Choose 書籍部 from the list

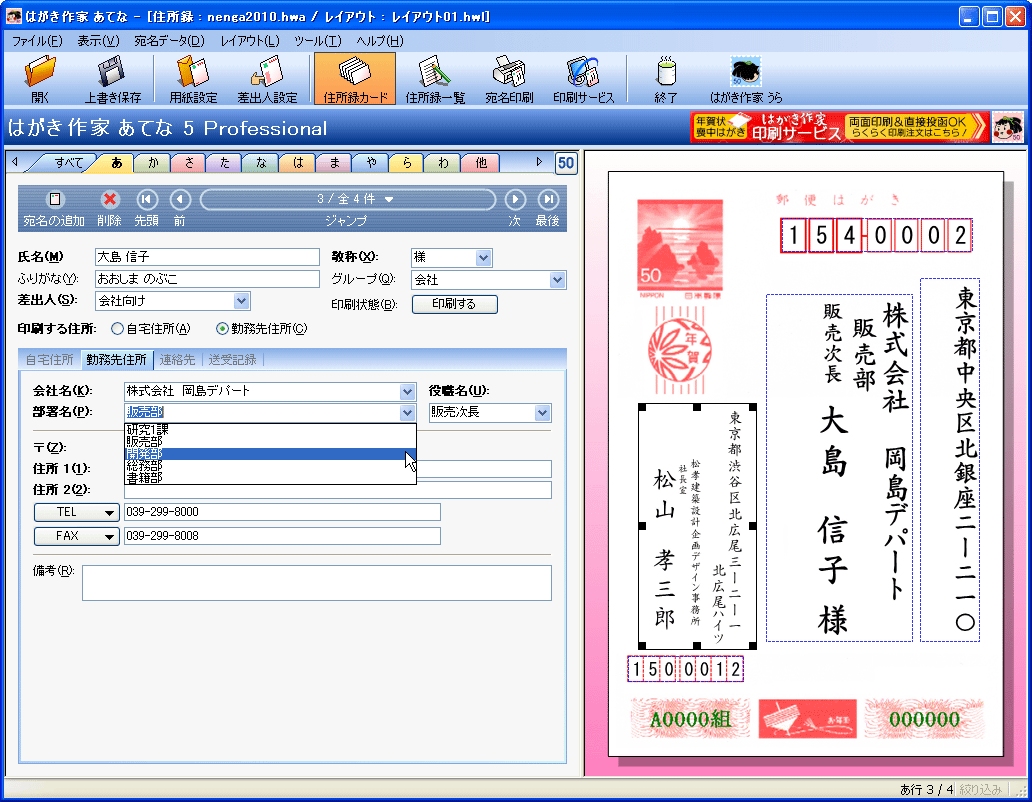click(270, 478)
